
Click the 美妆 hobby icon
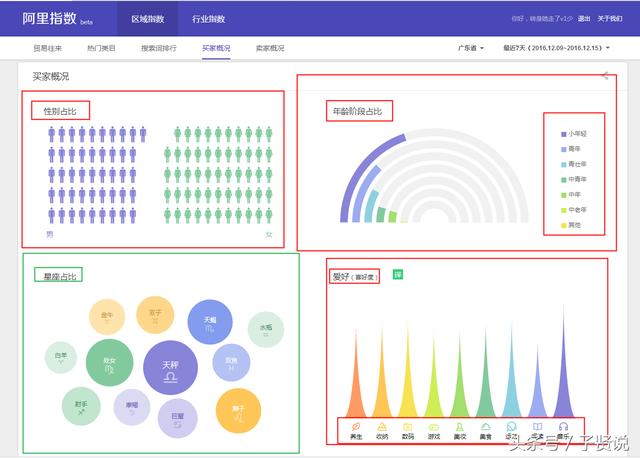460,426
